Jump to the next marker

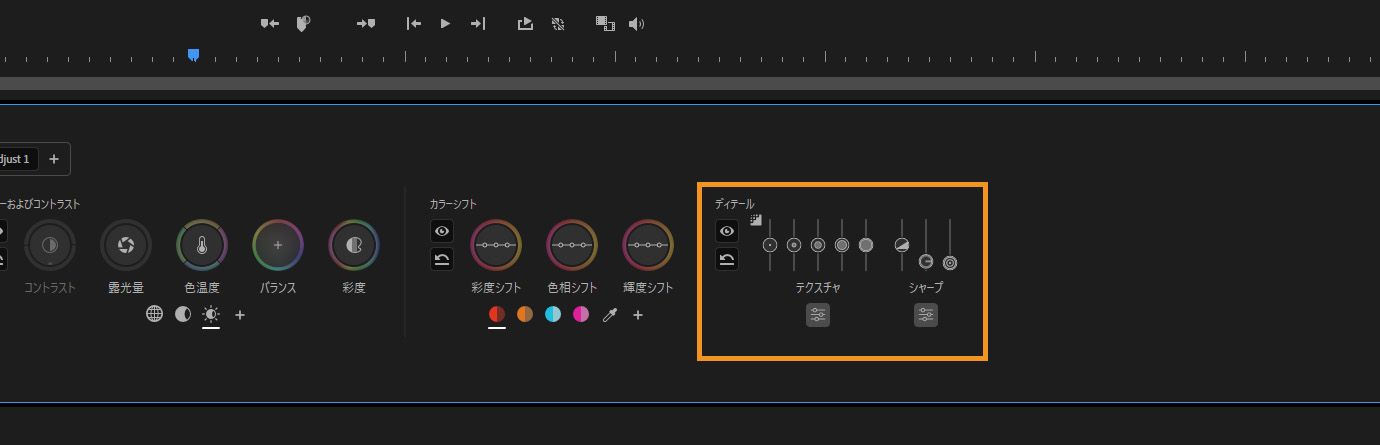click(x=366, y=23)
